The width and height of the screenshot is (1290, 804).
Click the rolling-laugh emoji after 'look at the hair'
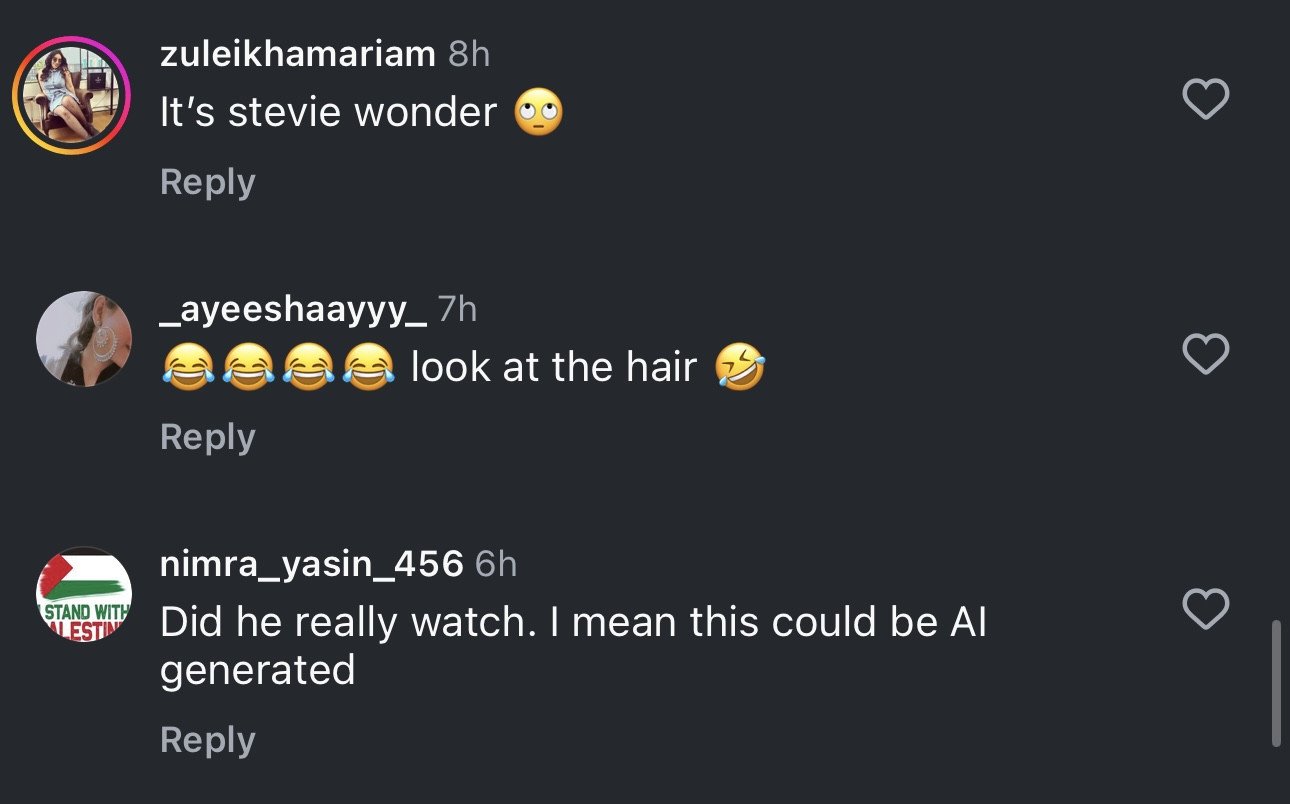click(x=740, y=368)
